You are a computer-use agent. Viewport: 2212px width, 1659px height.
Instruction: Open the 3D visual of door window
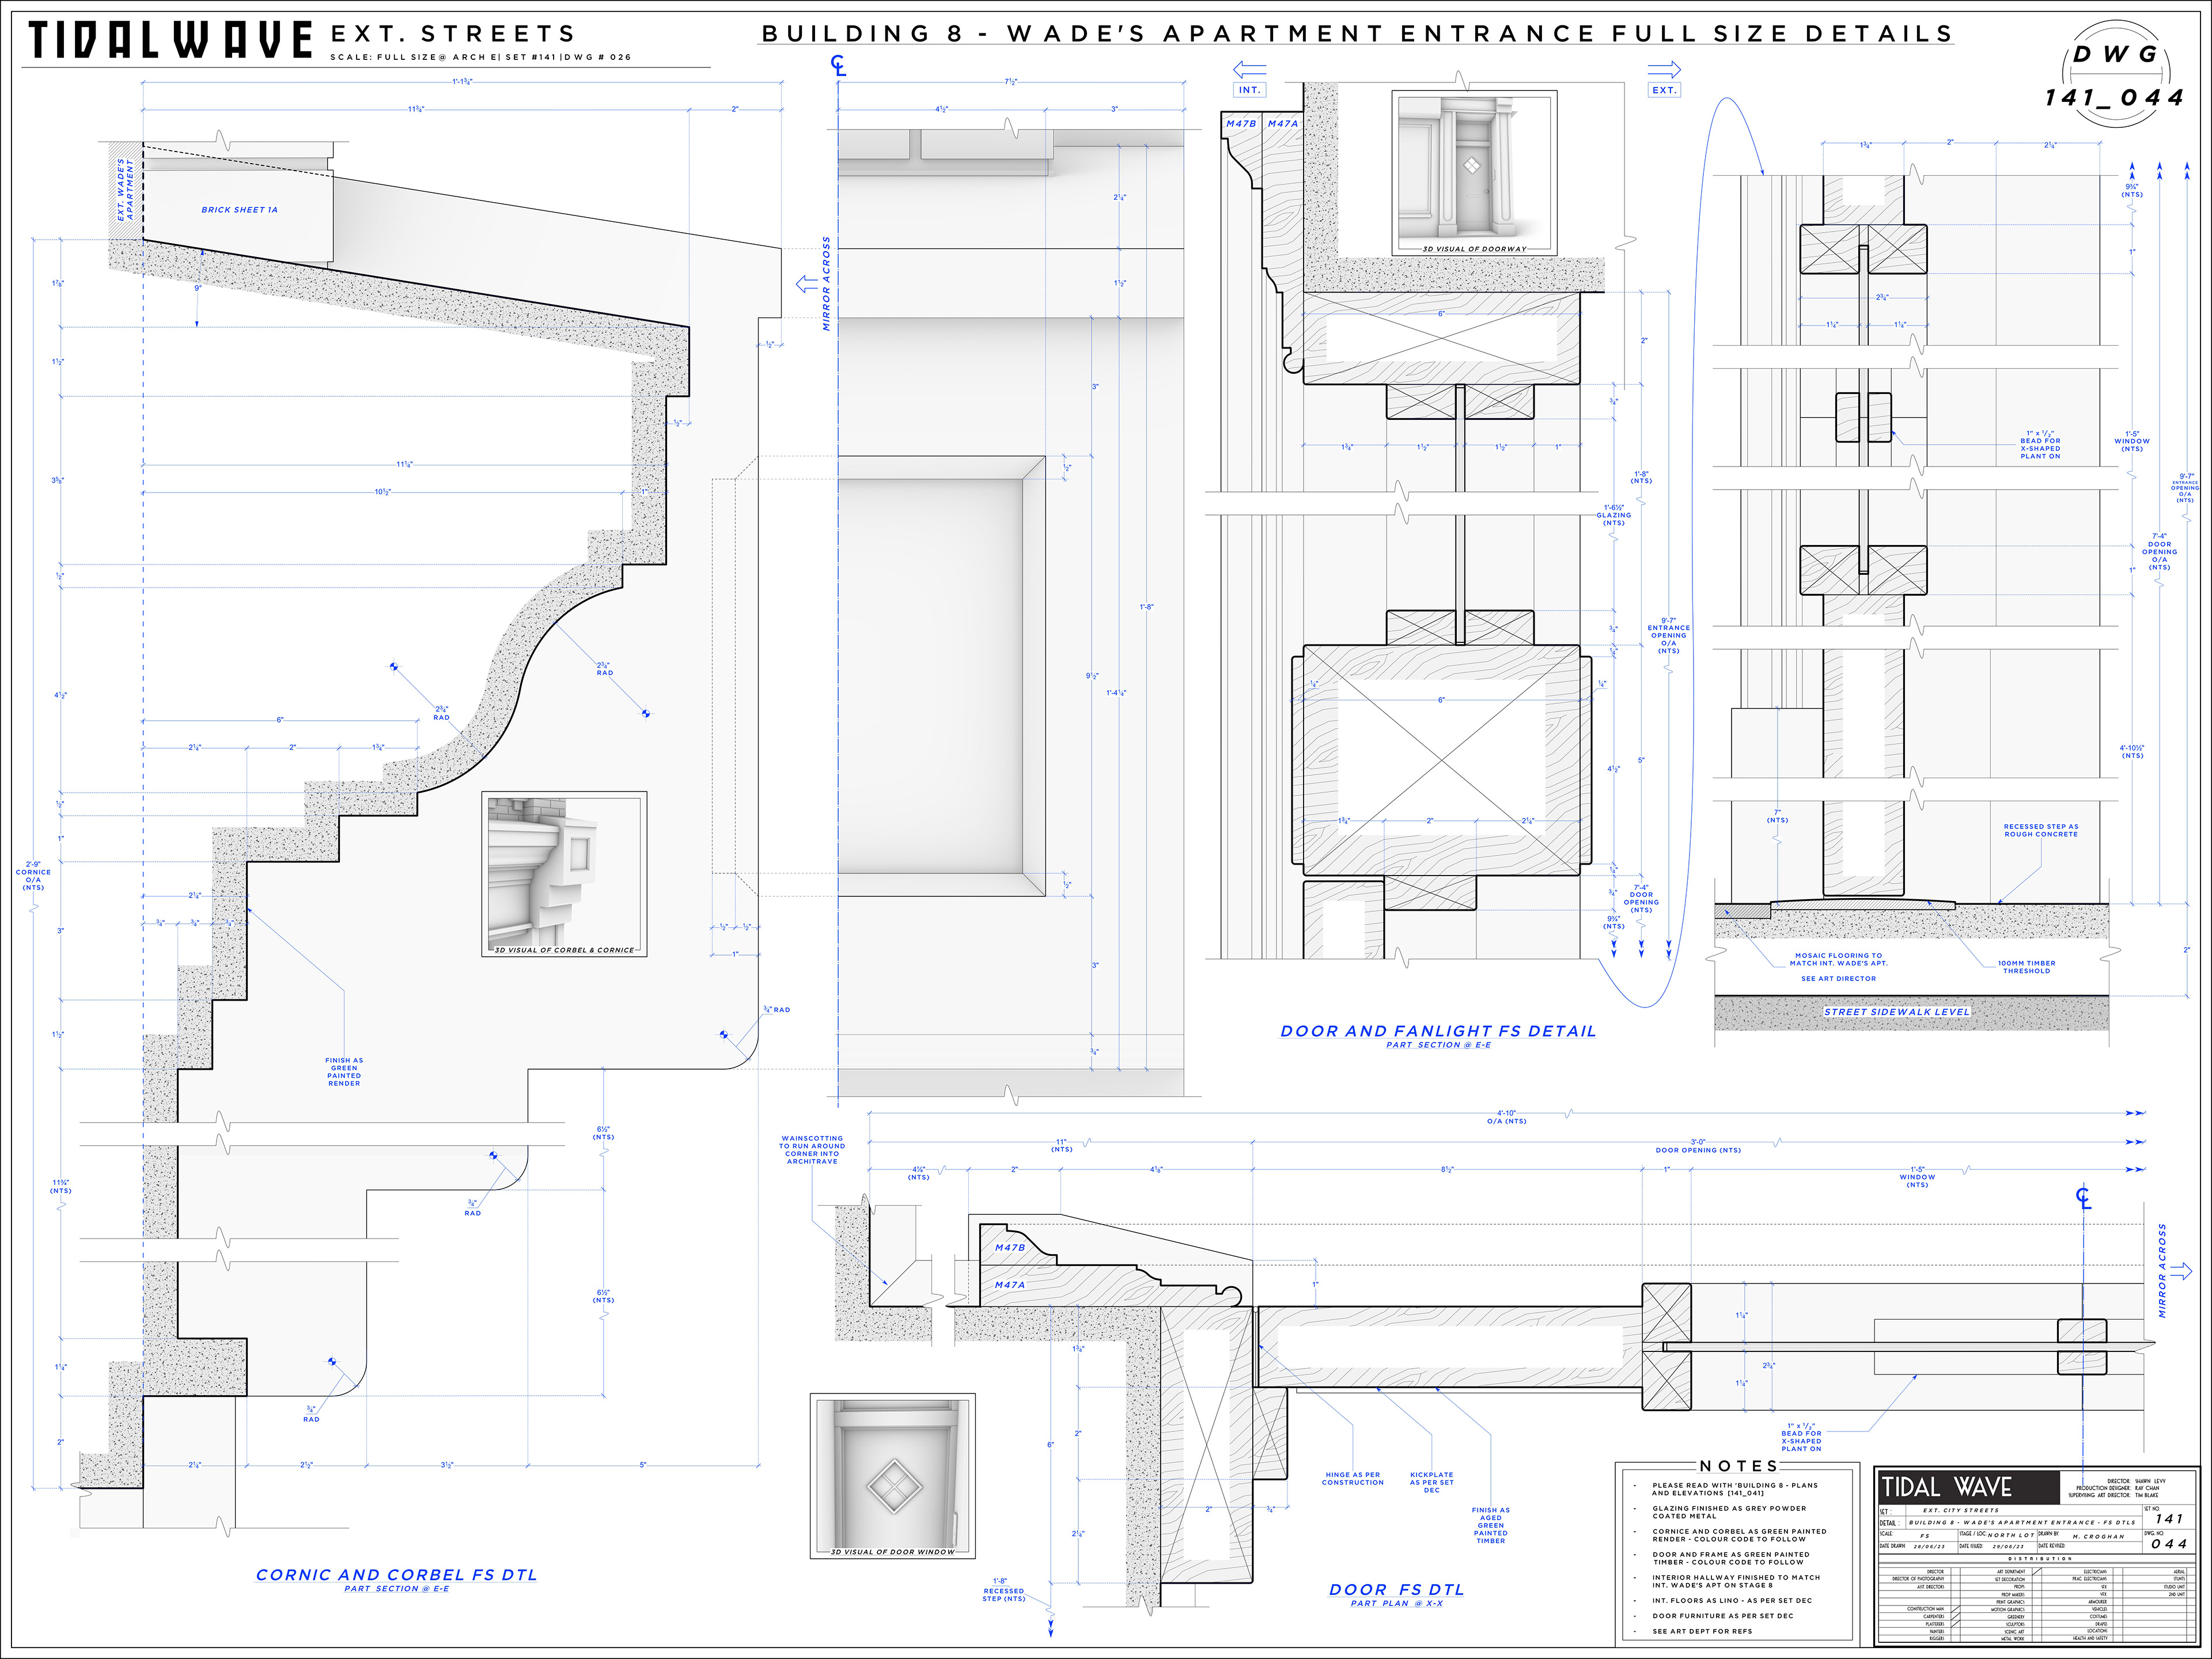pyautogui.click(x=892, y=1476)
